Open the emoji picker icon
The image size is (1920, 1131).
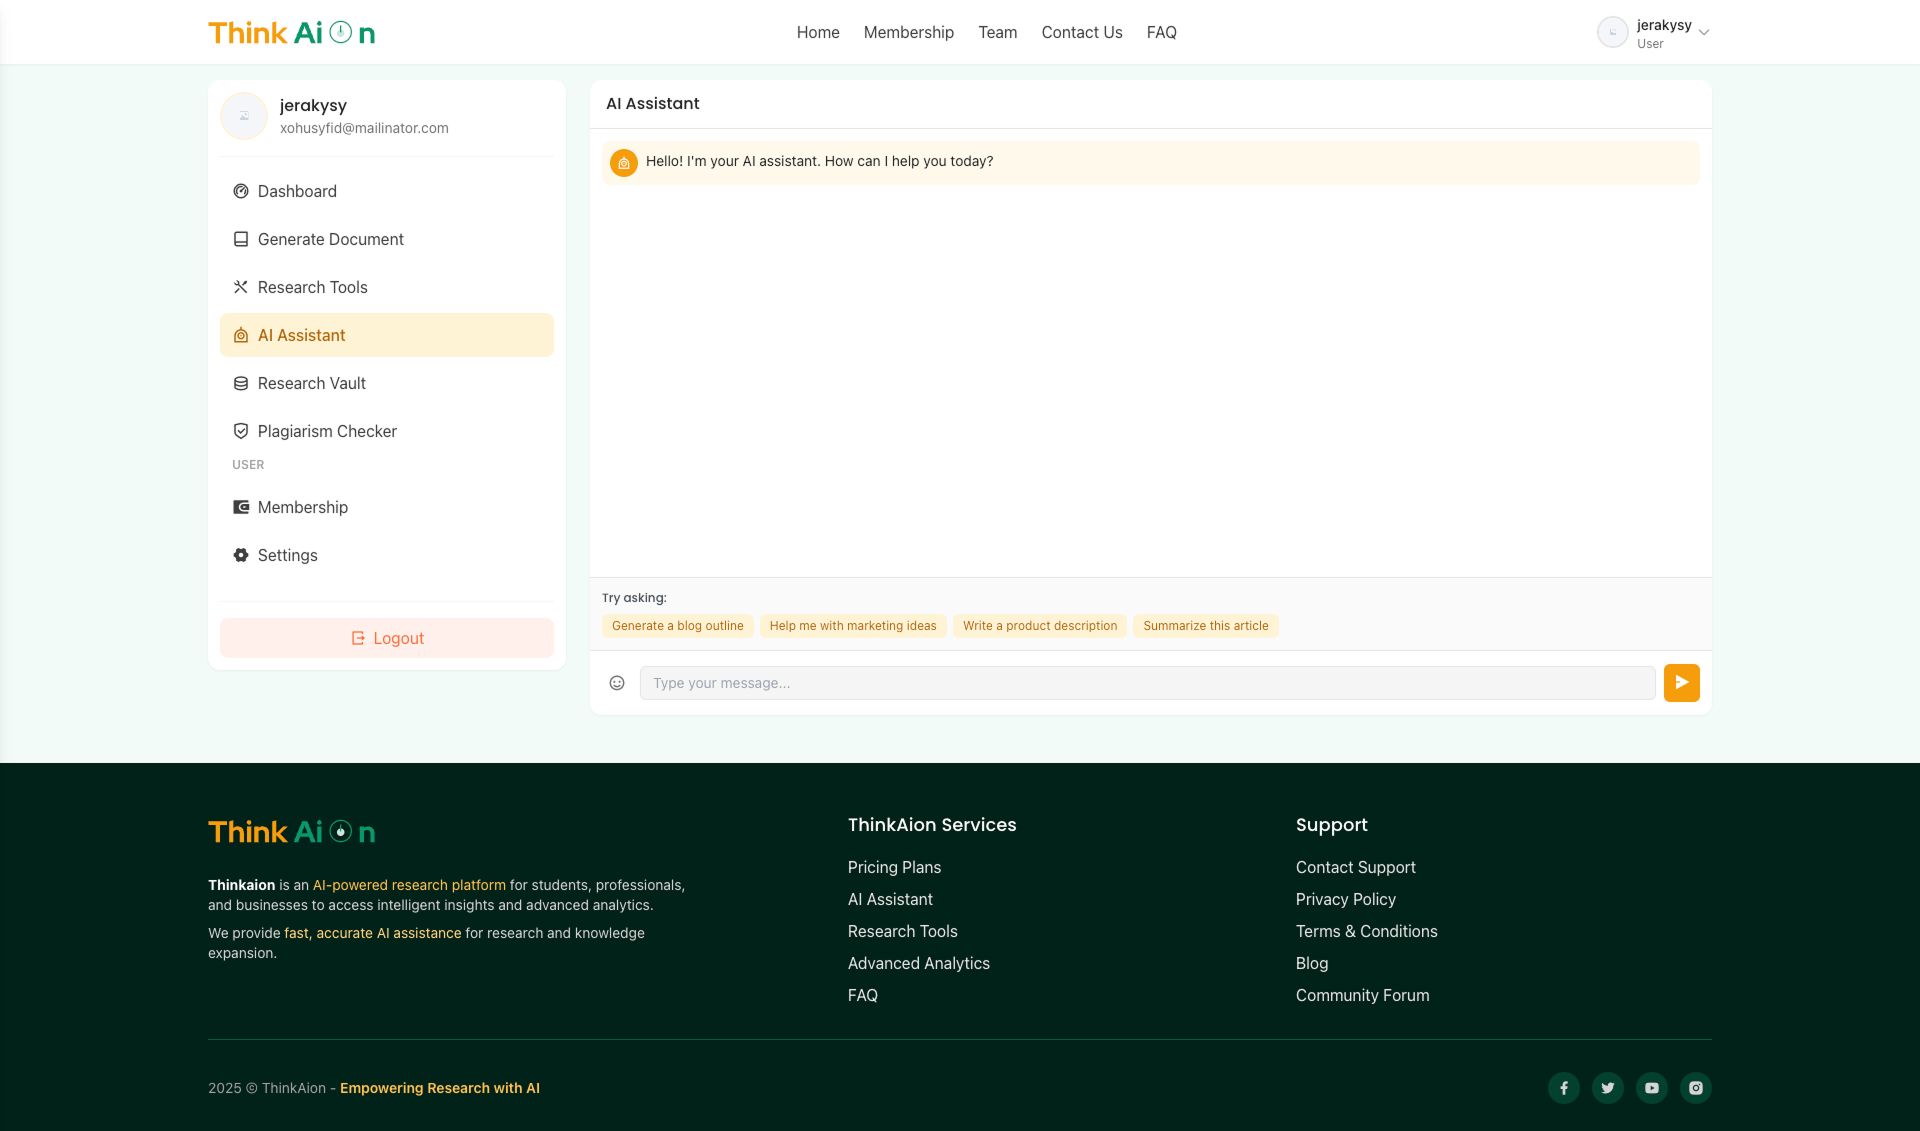click(x=617, y=683)
